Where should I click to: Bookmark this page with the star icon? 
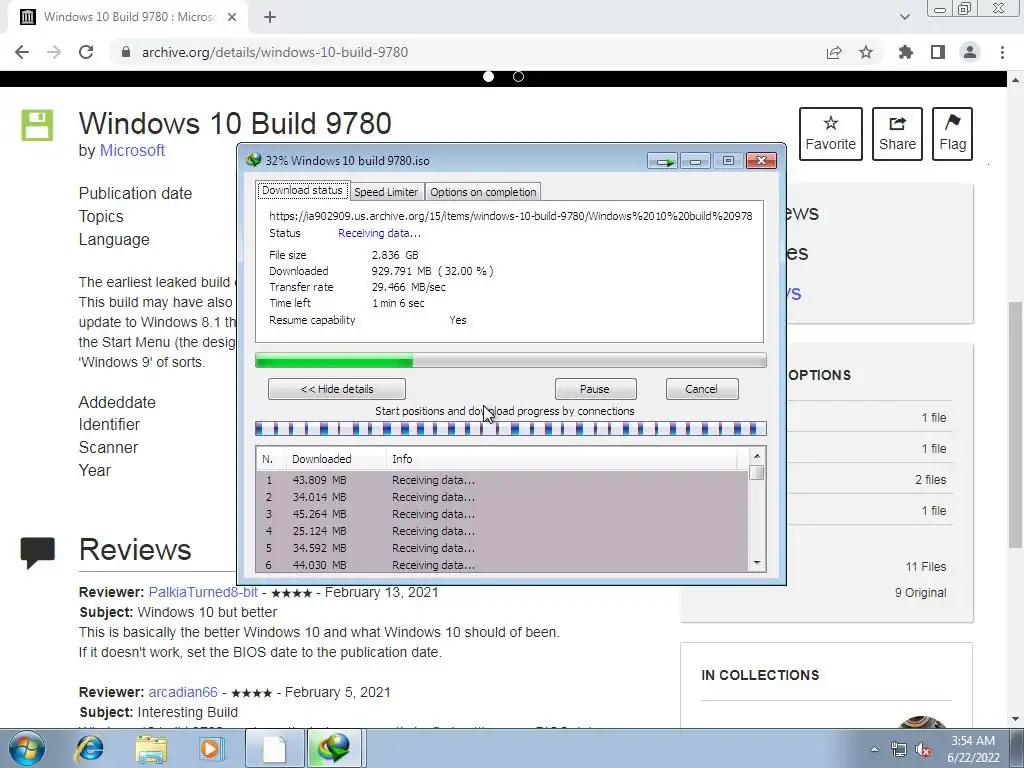tap(866, 52)
